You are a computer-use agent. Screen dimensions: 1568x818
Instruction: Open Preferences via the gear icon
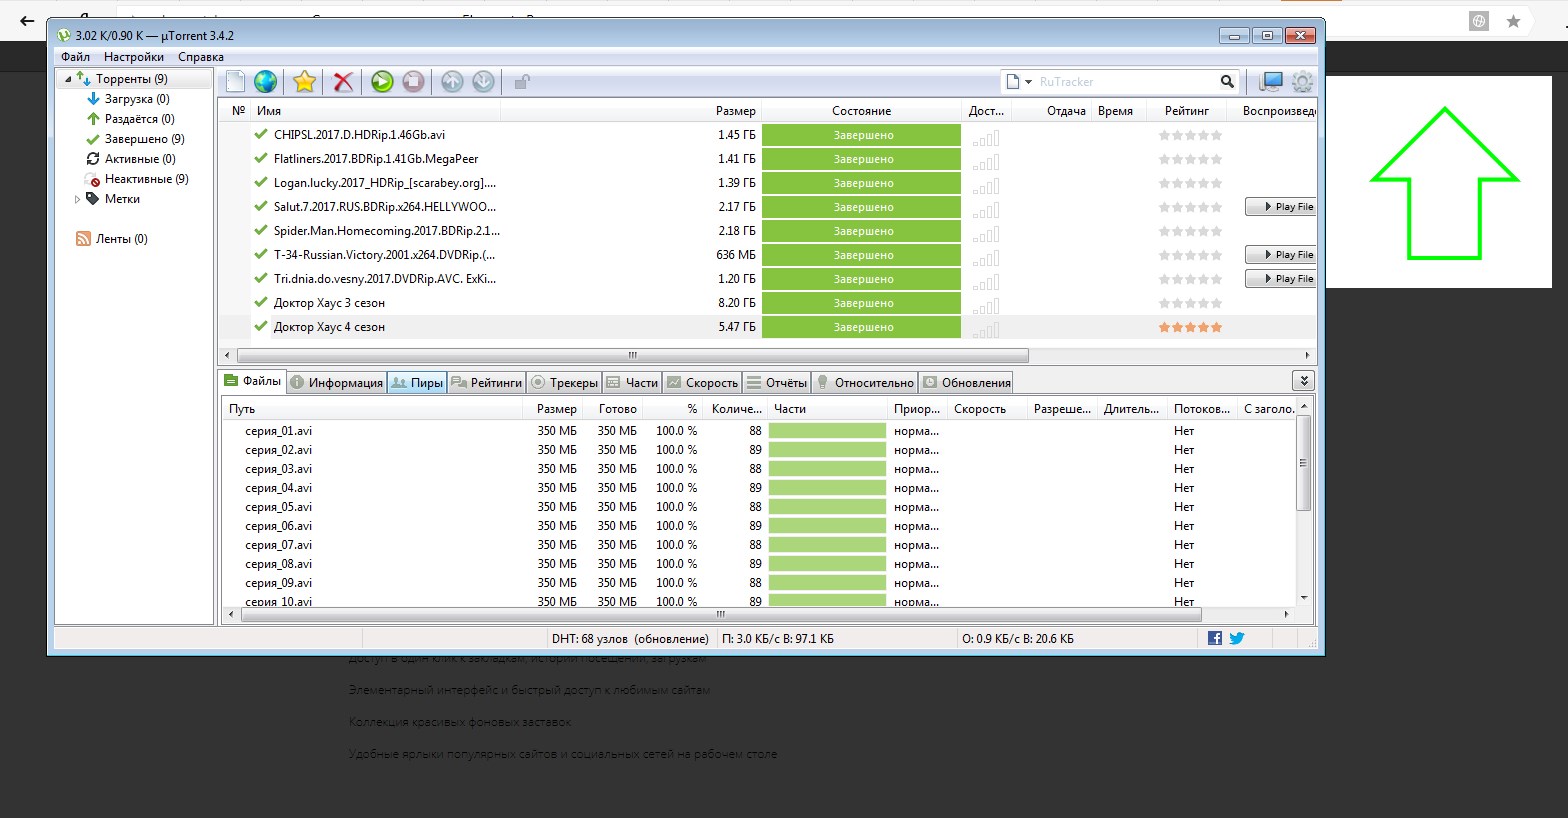click(1301, 82)
